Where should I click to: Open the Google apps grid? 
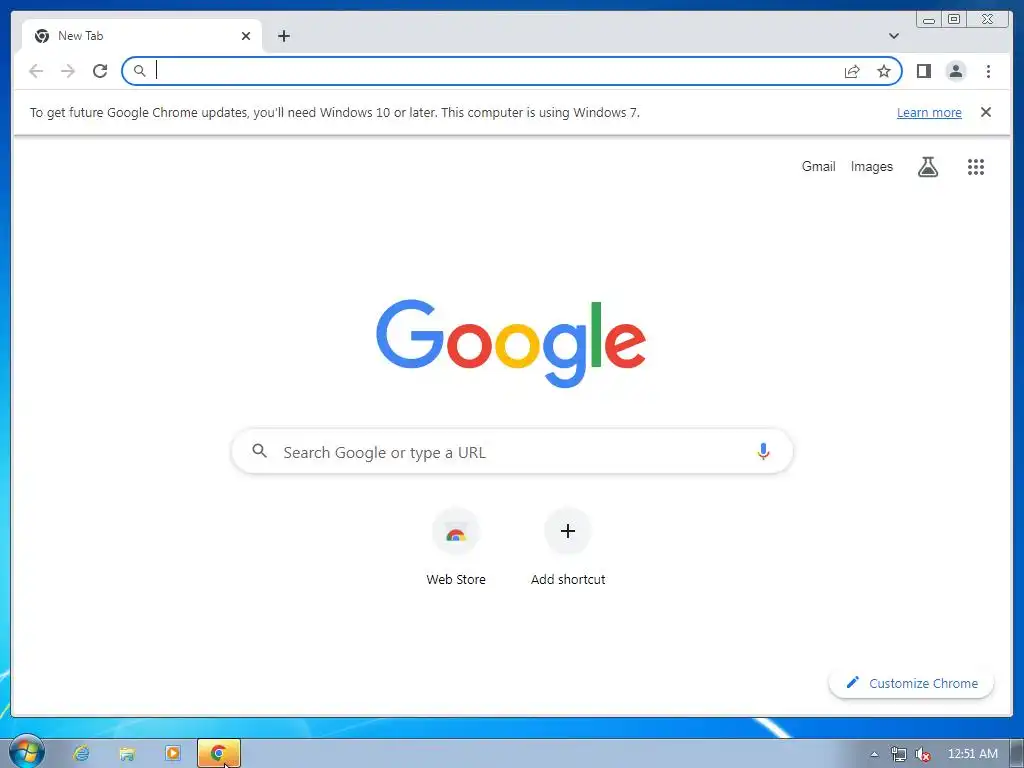976,167
